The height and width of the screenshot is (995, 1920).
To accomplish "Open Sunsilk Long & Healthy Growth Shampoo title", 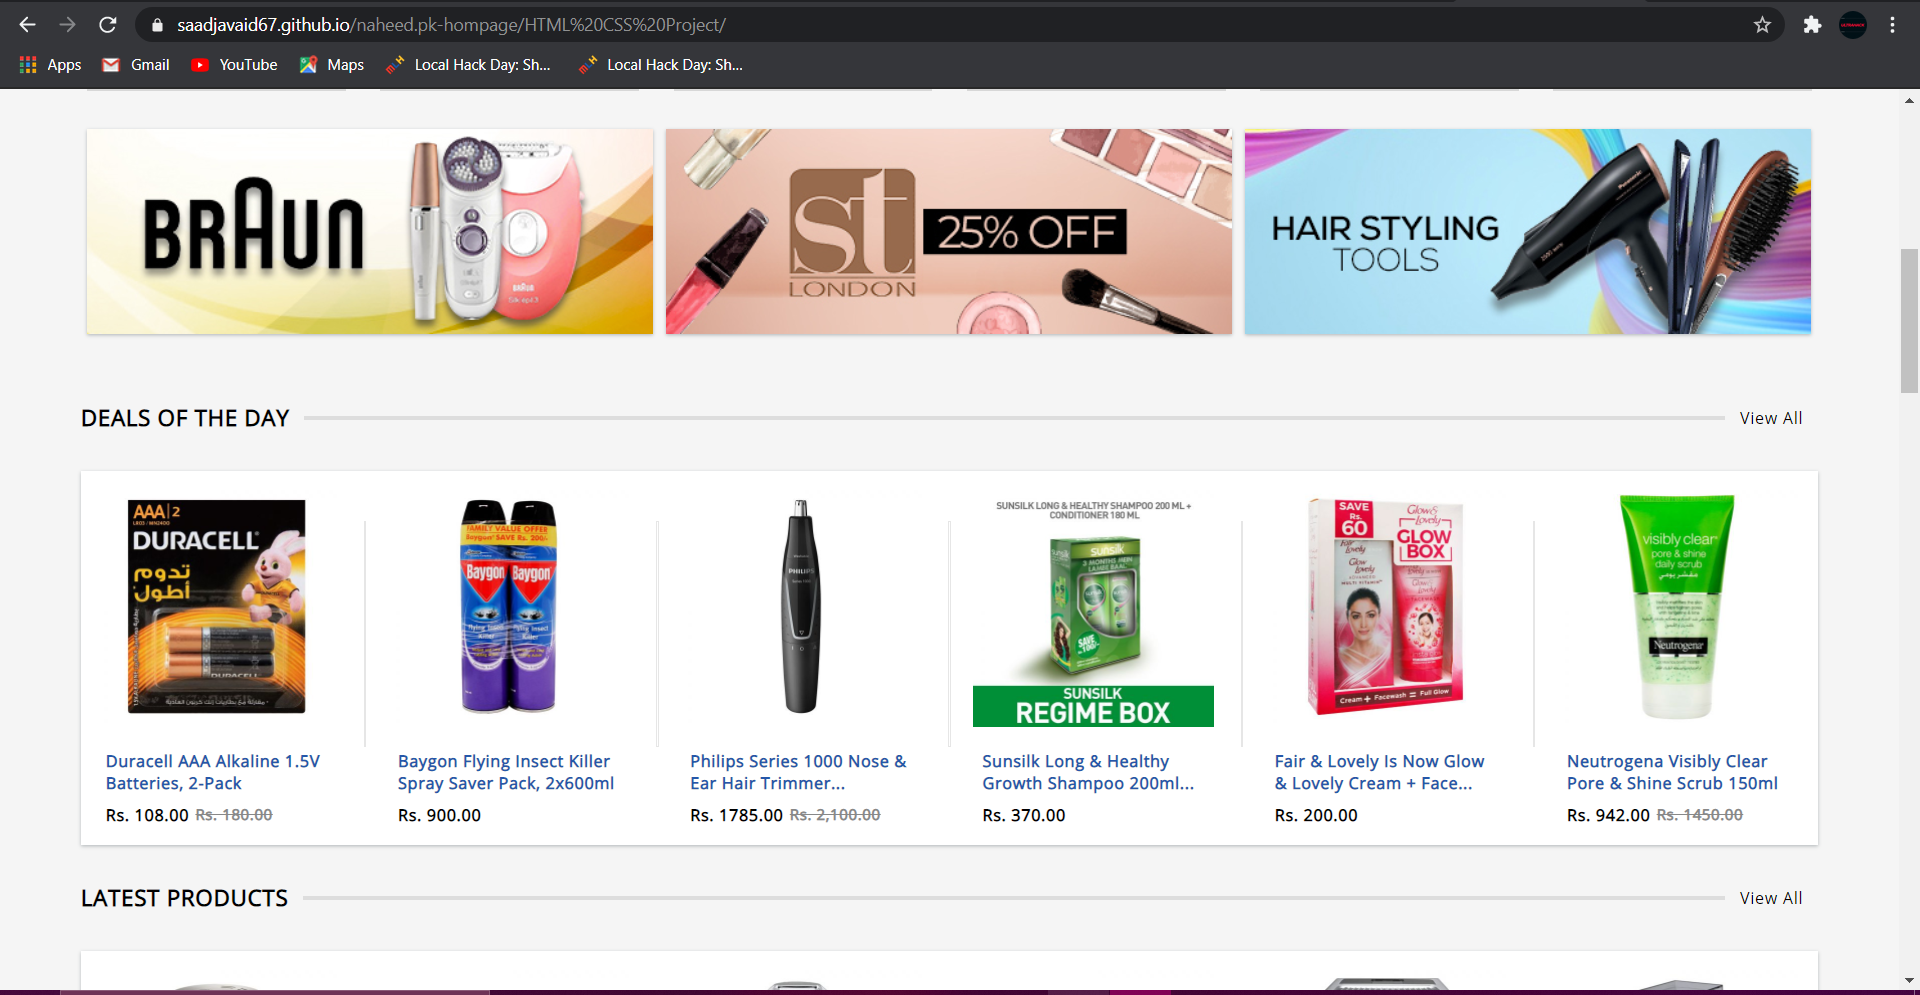I will [1088, 772].
